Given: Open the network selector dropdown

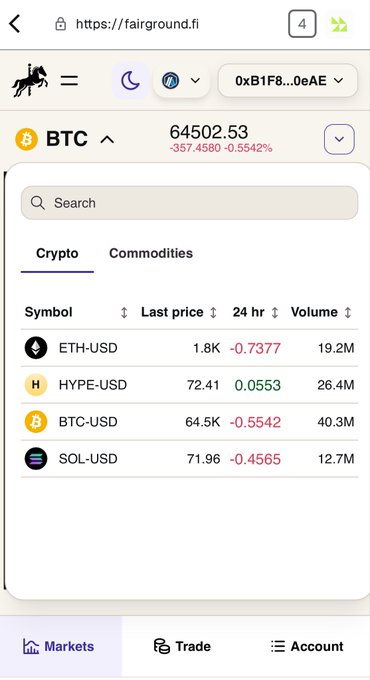Looking at the screenshot, I should 181,81.
